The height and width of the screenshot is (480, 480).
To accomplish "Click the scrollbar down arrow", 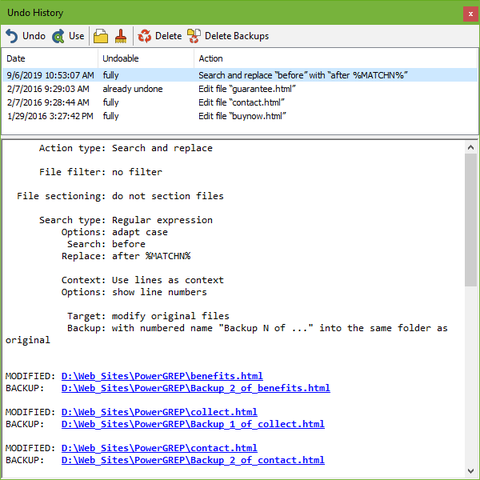I will pos(471,471).
